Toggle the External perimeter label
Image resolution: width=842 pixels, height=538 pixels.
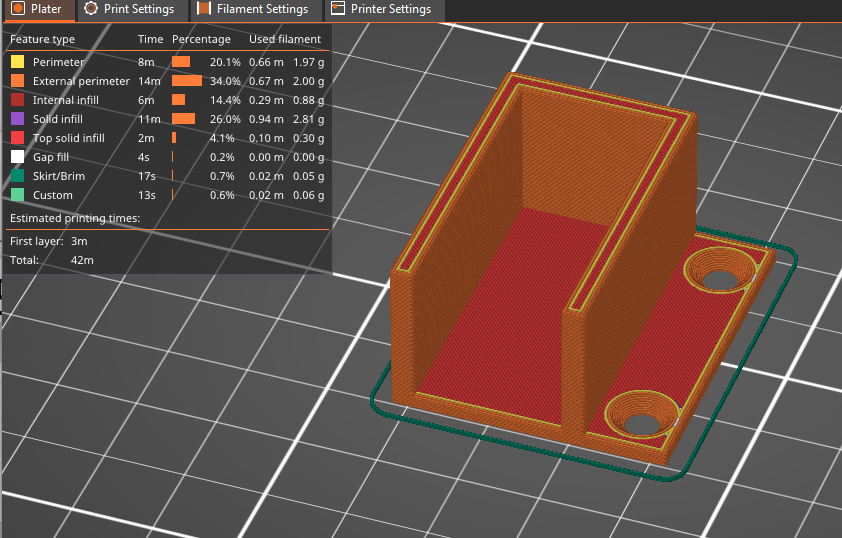pyautogui.click(x=81, y=81)
